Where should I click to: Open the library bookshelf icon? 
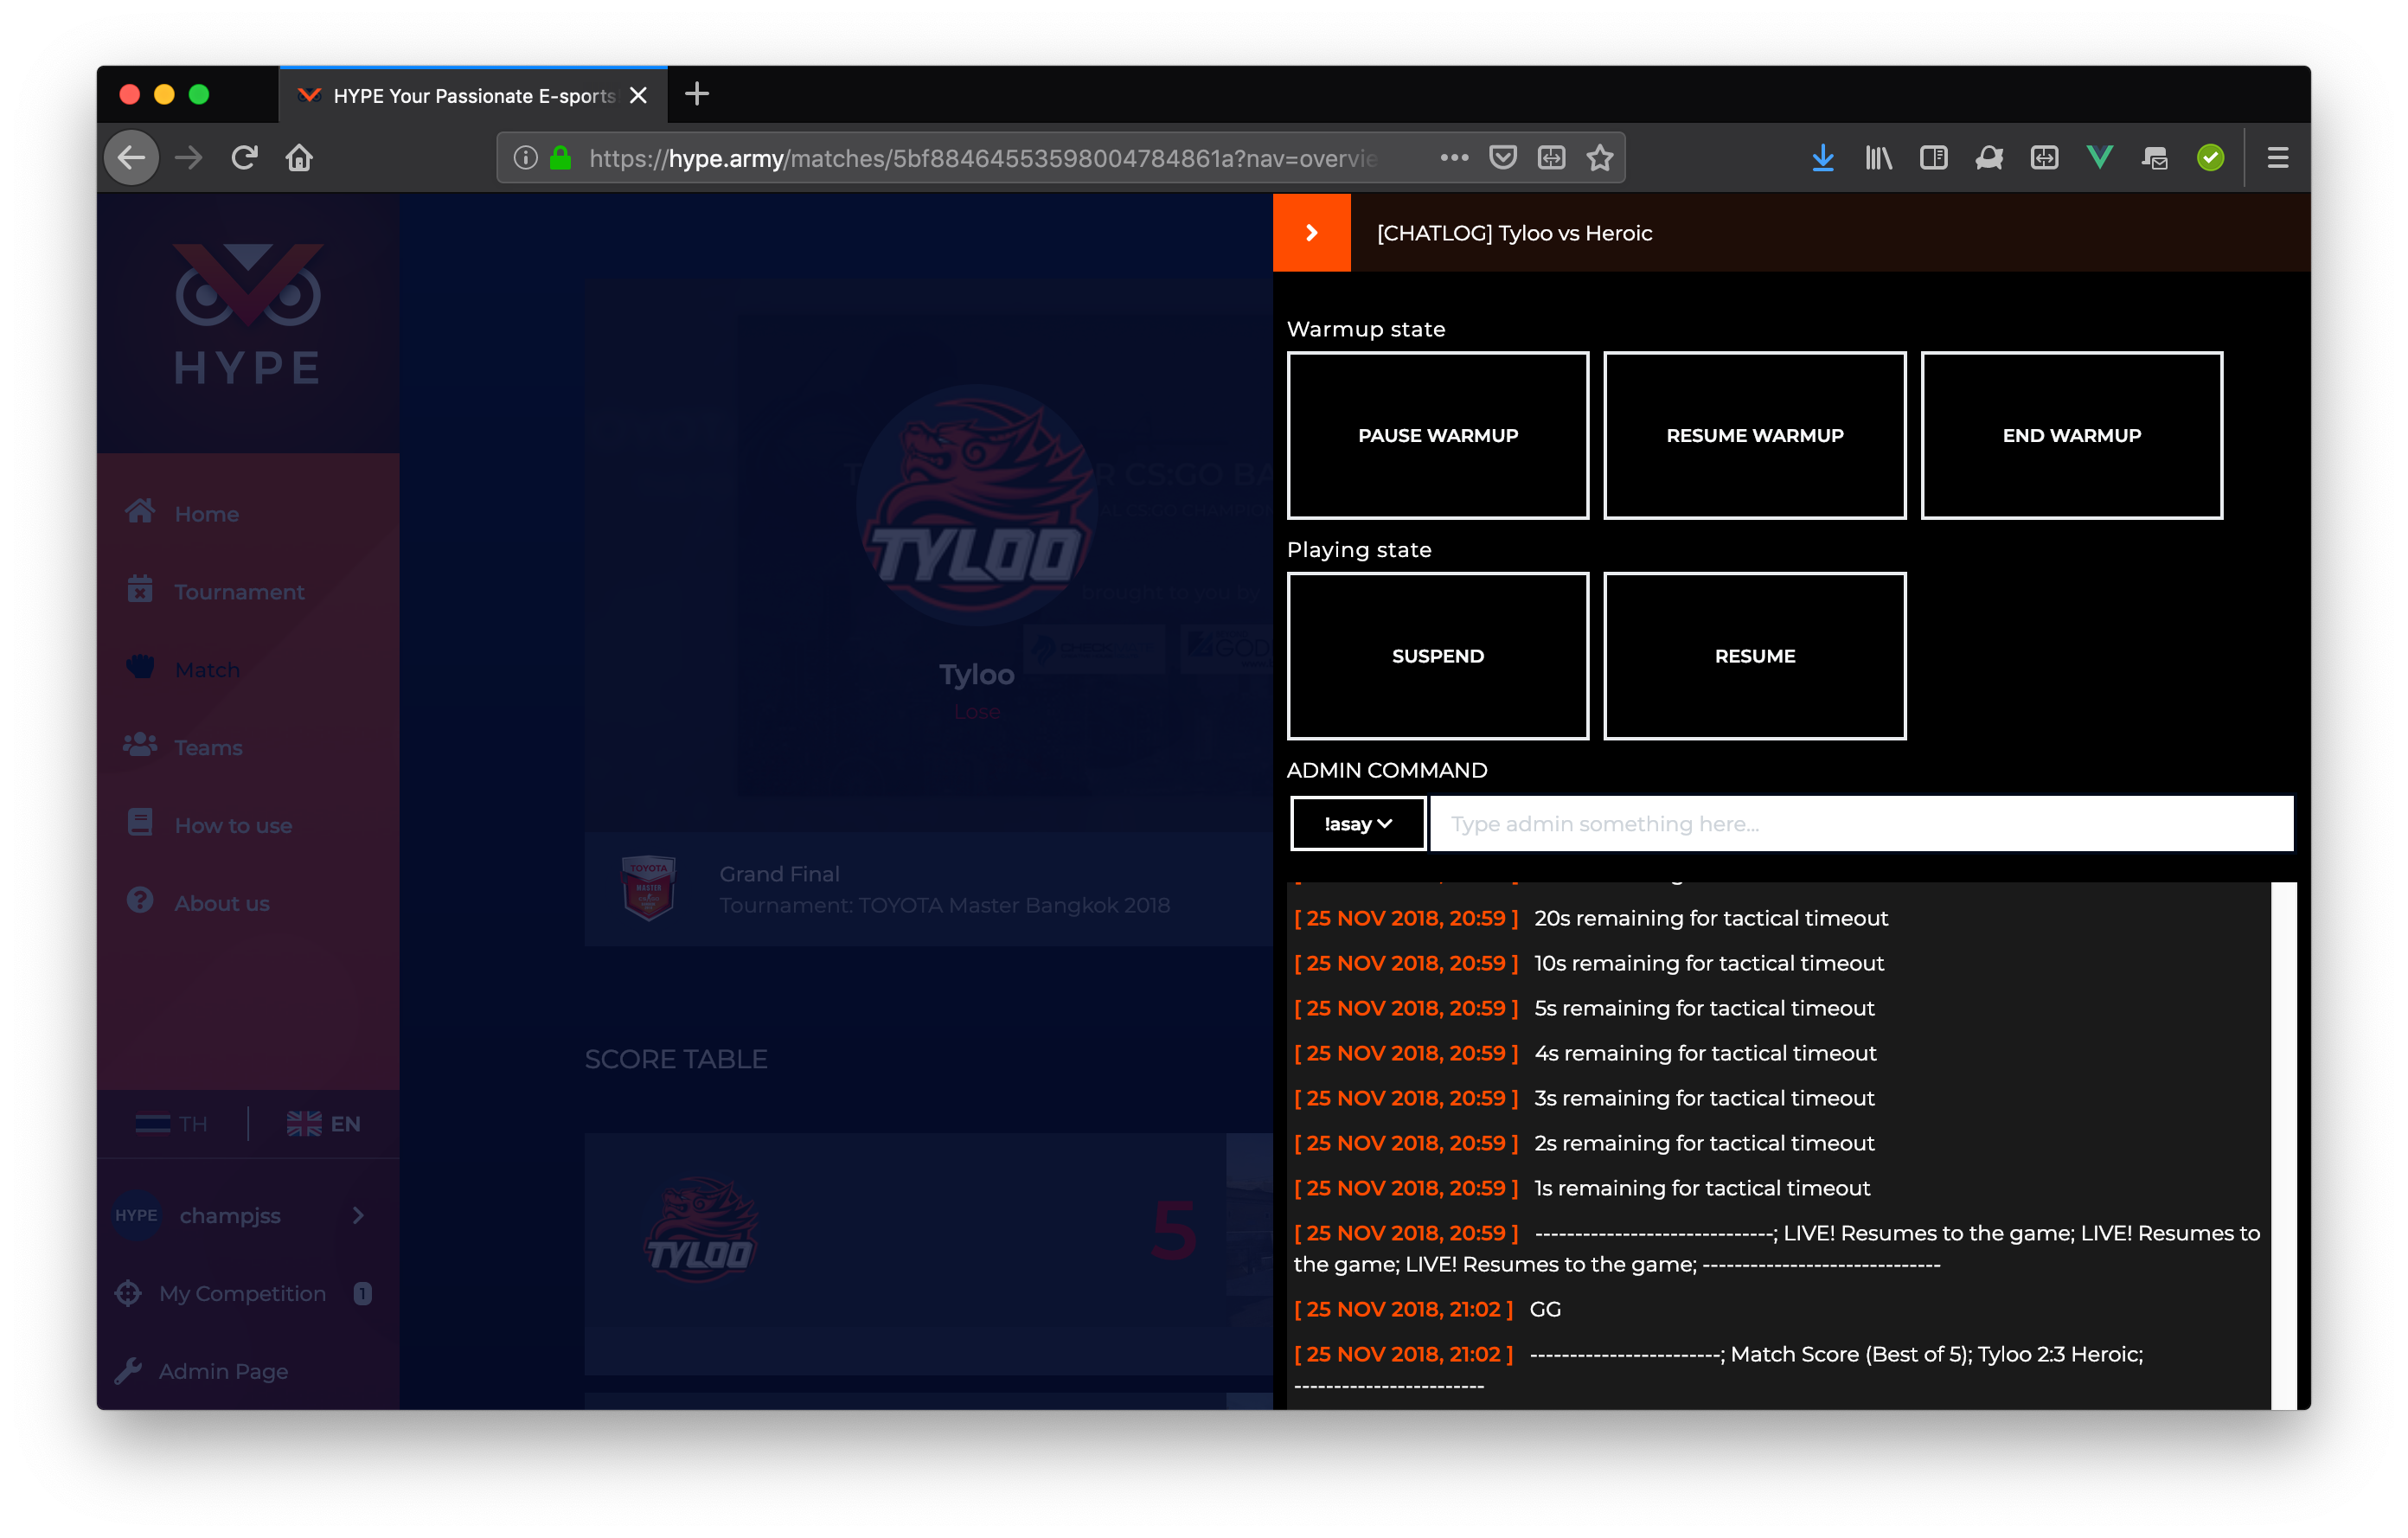[1878, 158]
